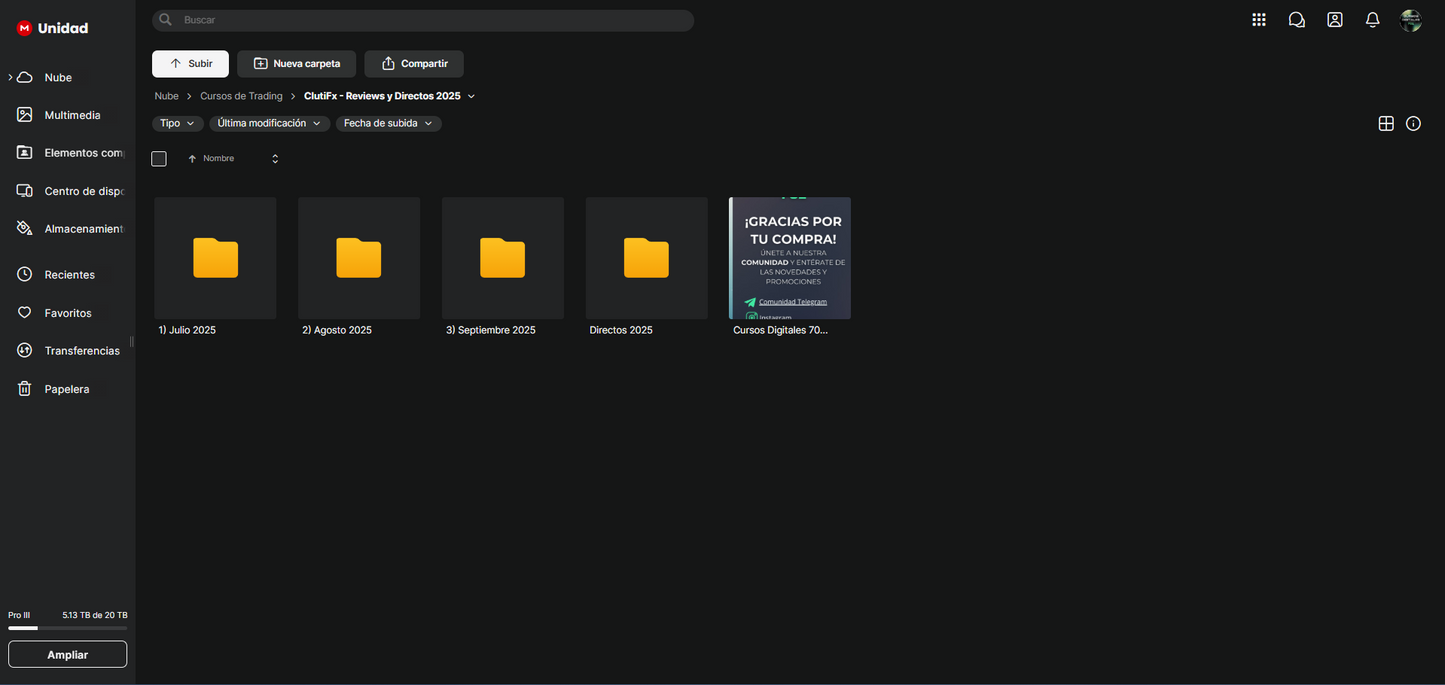The width and height of the screenshot is (1445, 685).
Task: Click the notifications bell icon
Action: tap(1373, 20)
